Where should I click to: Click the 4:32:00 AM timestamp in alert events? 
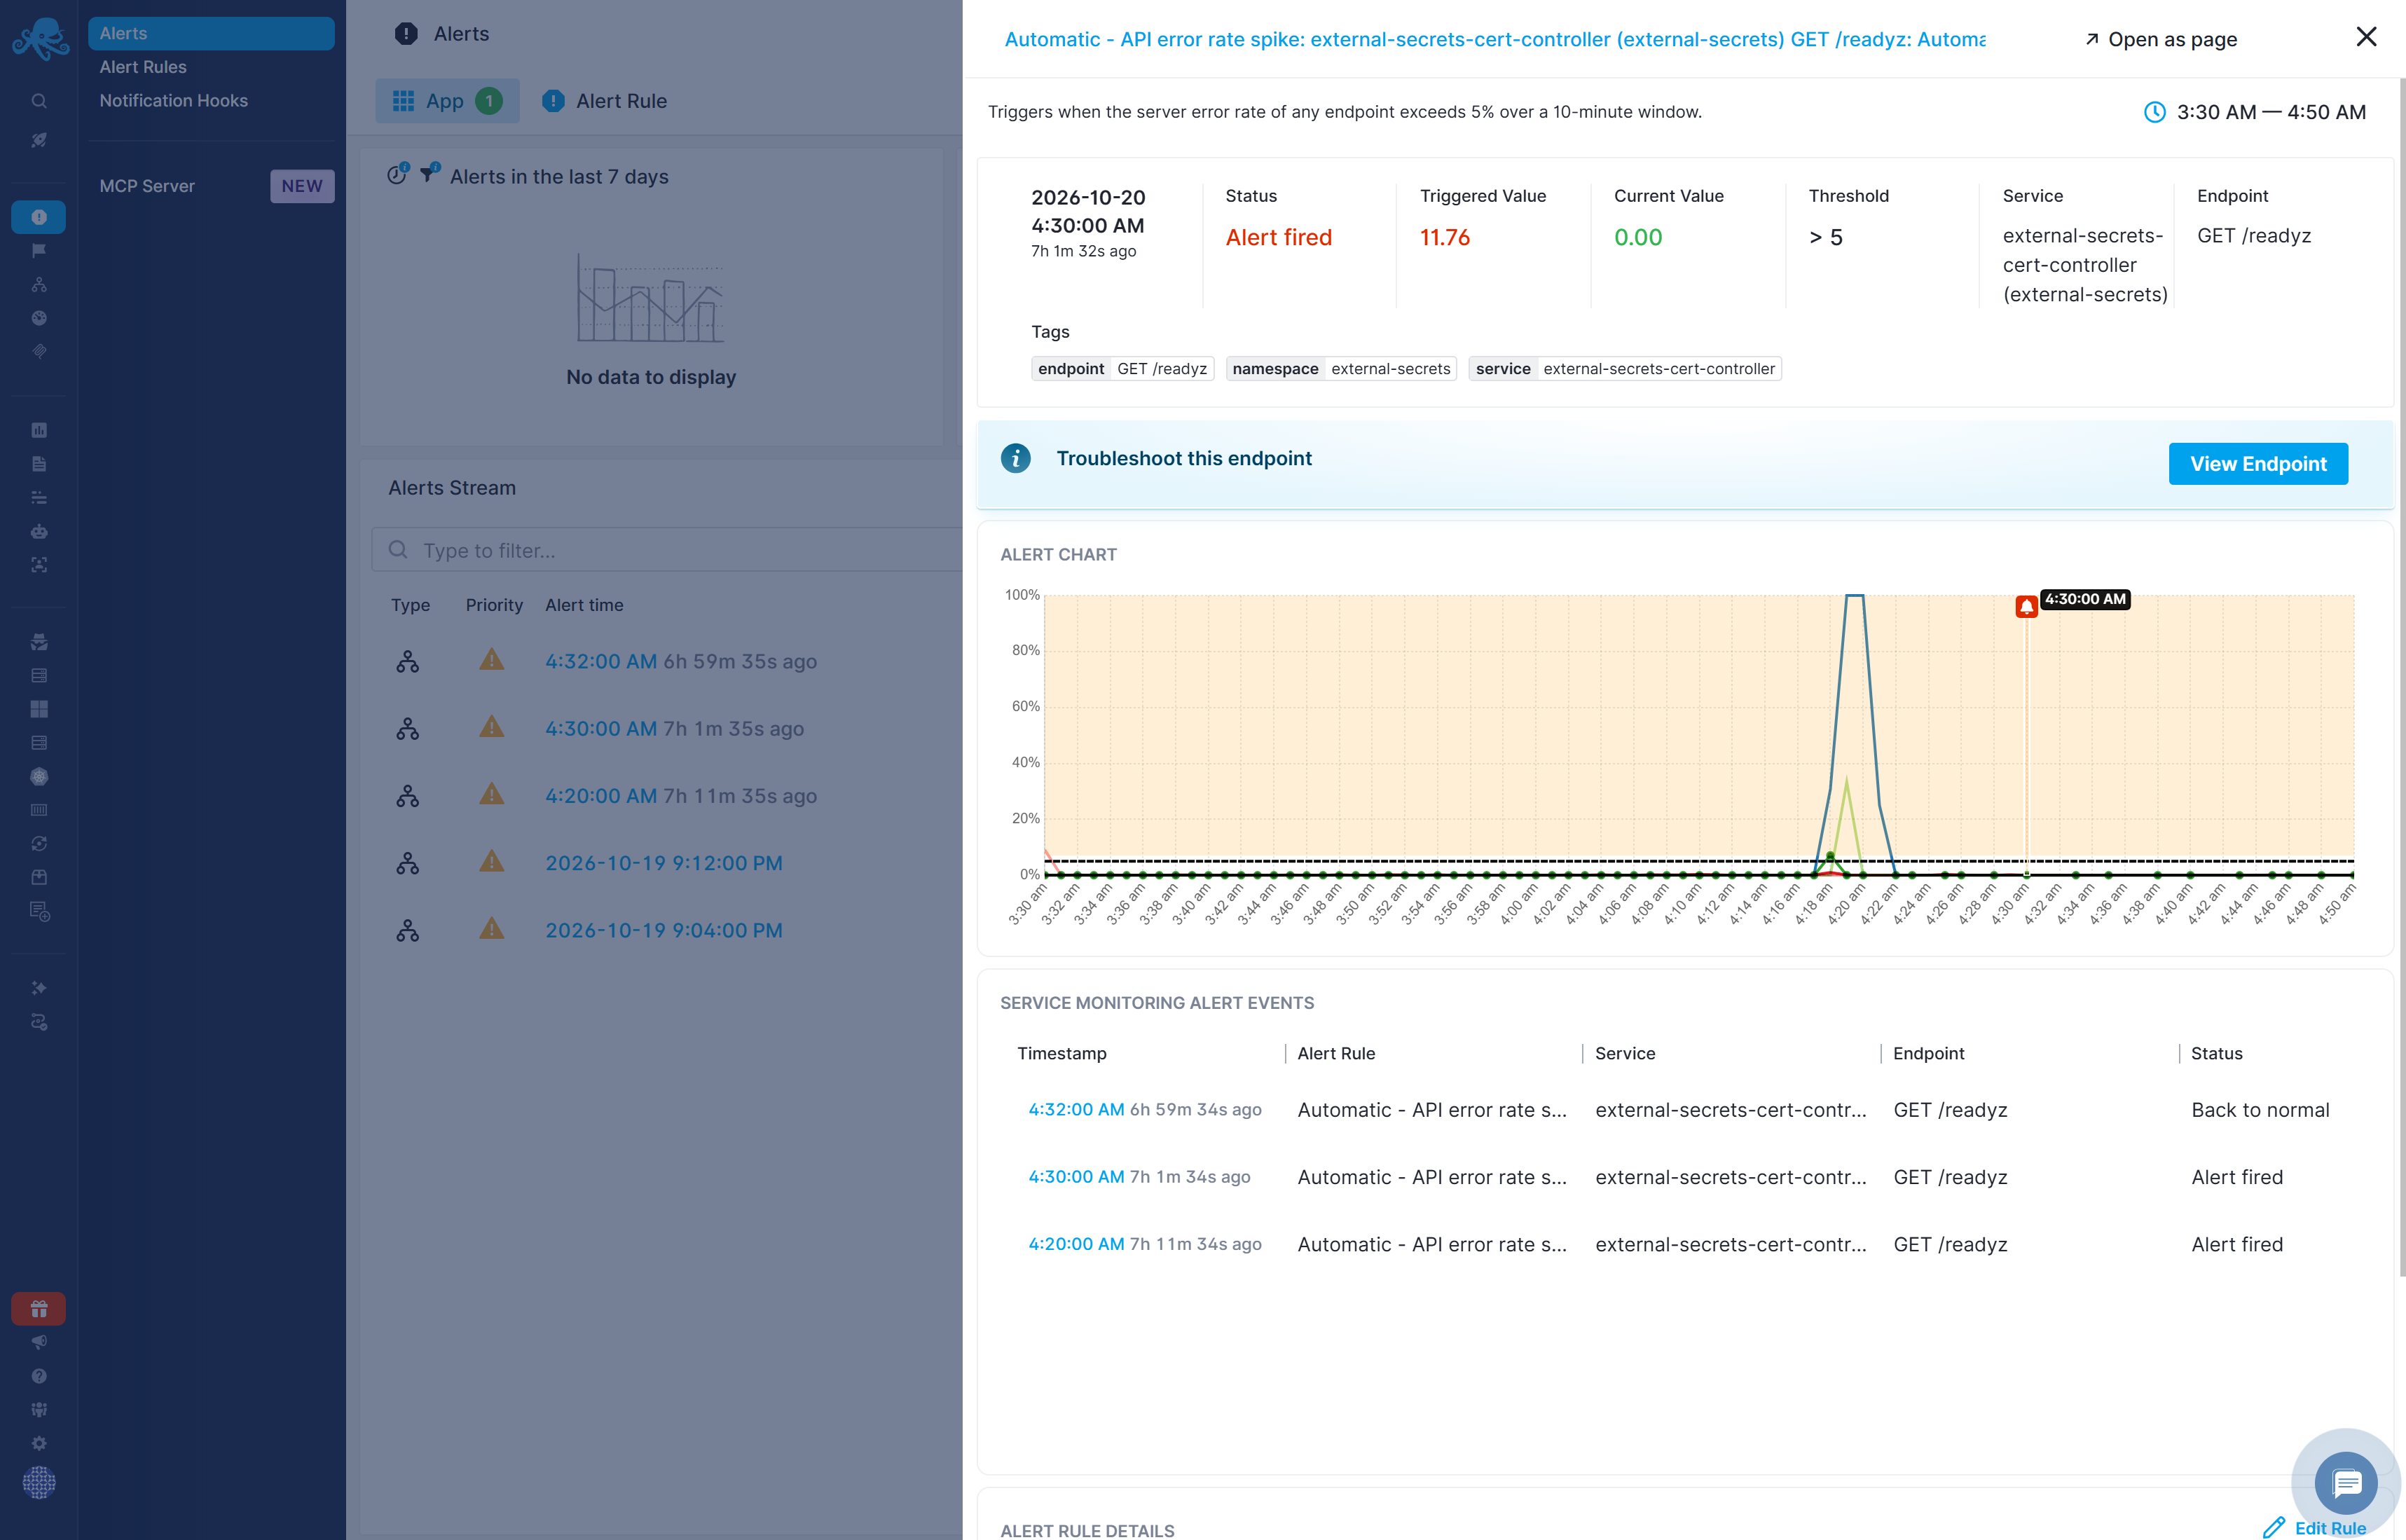pos(1076,1109)
